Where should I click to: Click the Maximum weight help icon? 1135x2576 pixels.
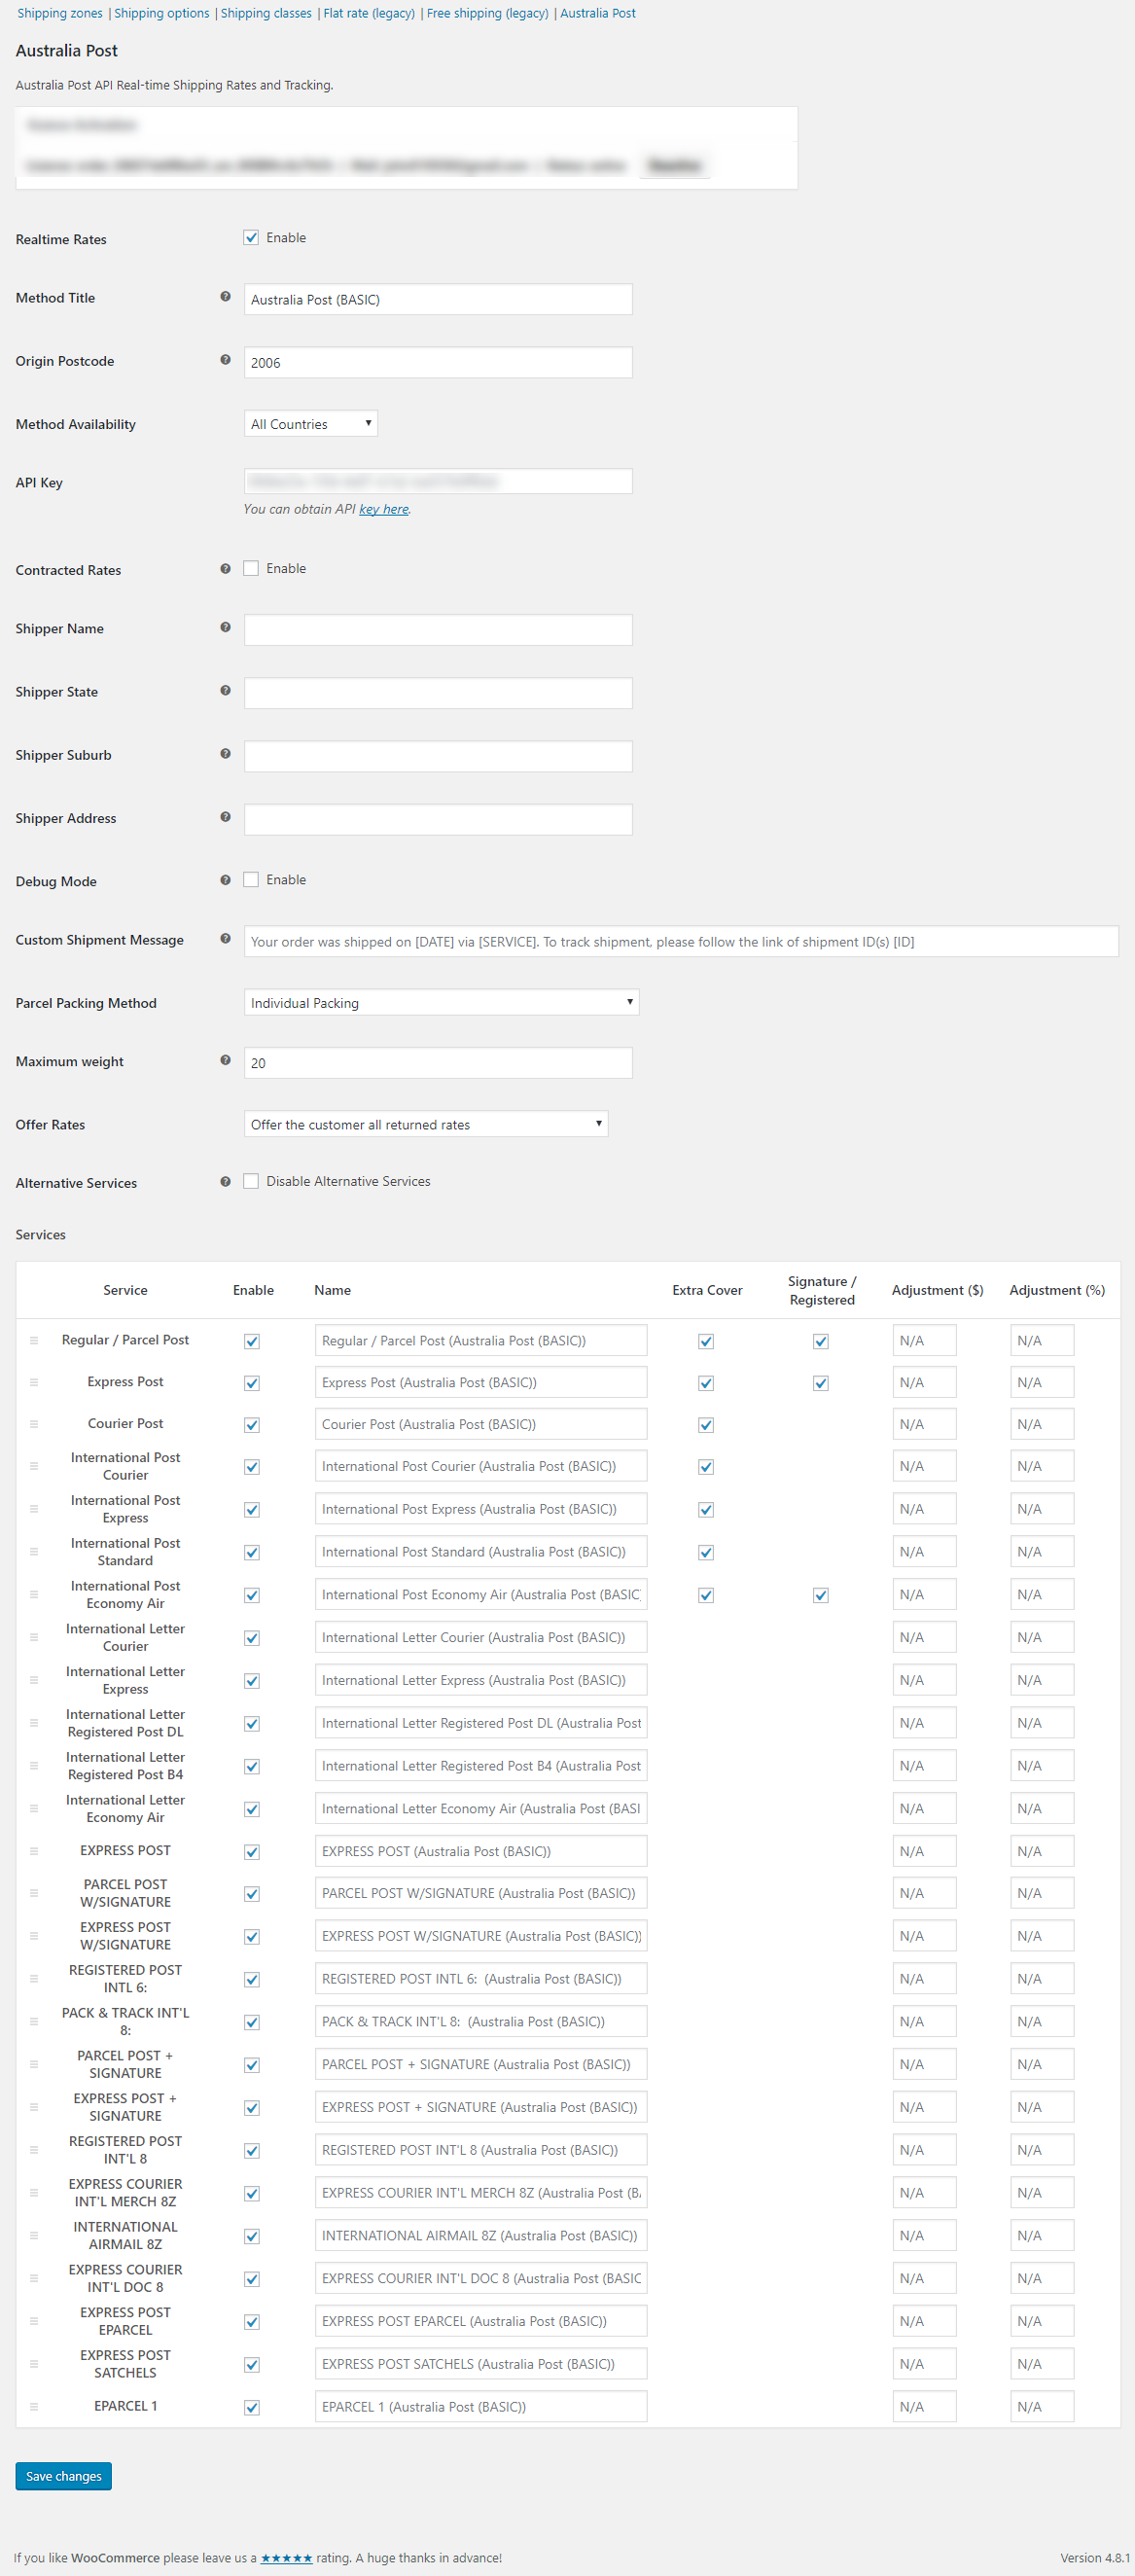point(225,1060)
